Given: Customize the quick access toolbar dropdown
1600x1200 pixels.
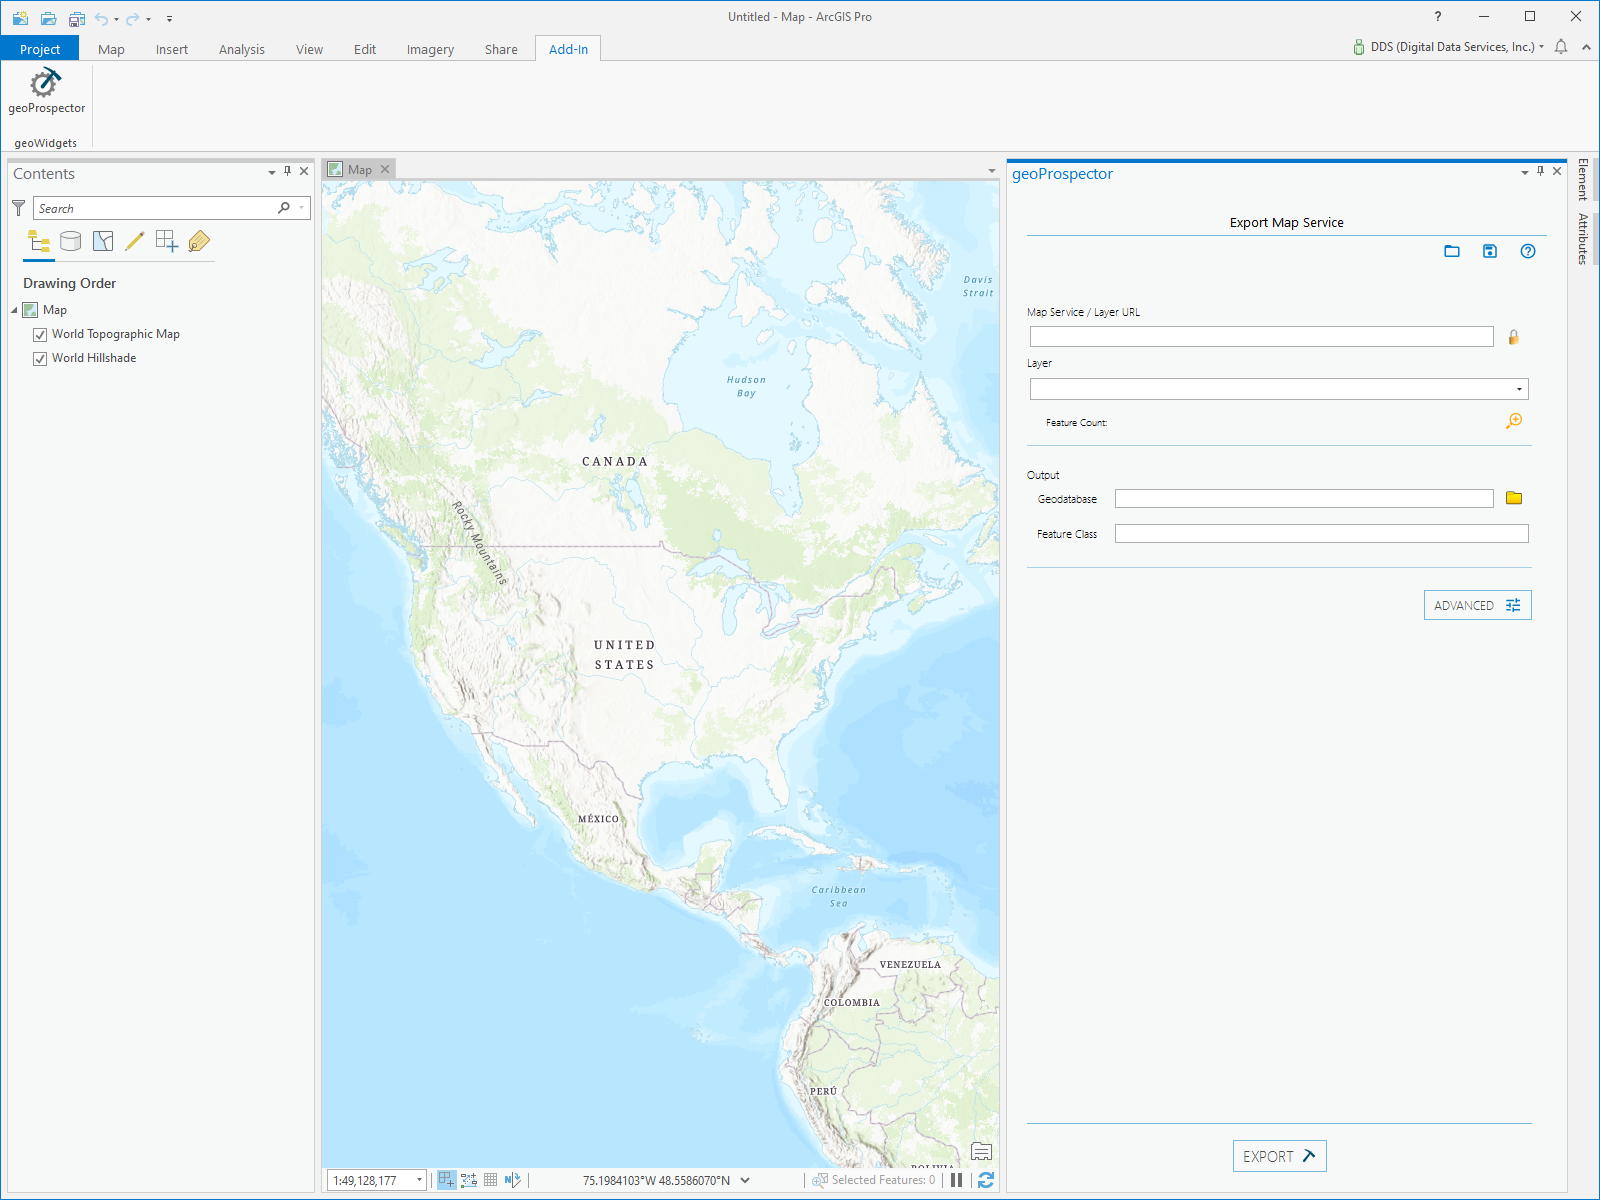Looking at the screenshot, I should point(169,19).
